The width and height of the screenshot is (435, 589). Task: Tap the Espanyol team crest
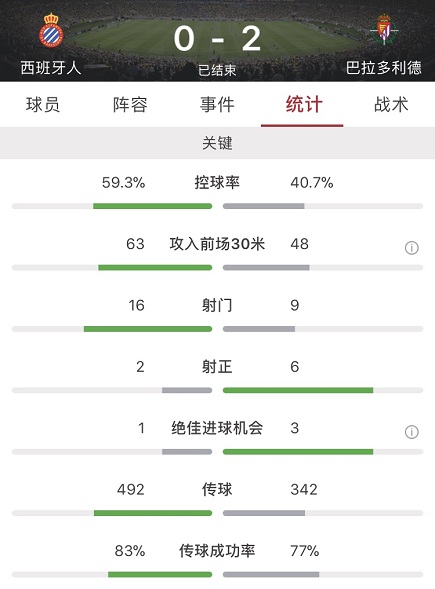51,30
